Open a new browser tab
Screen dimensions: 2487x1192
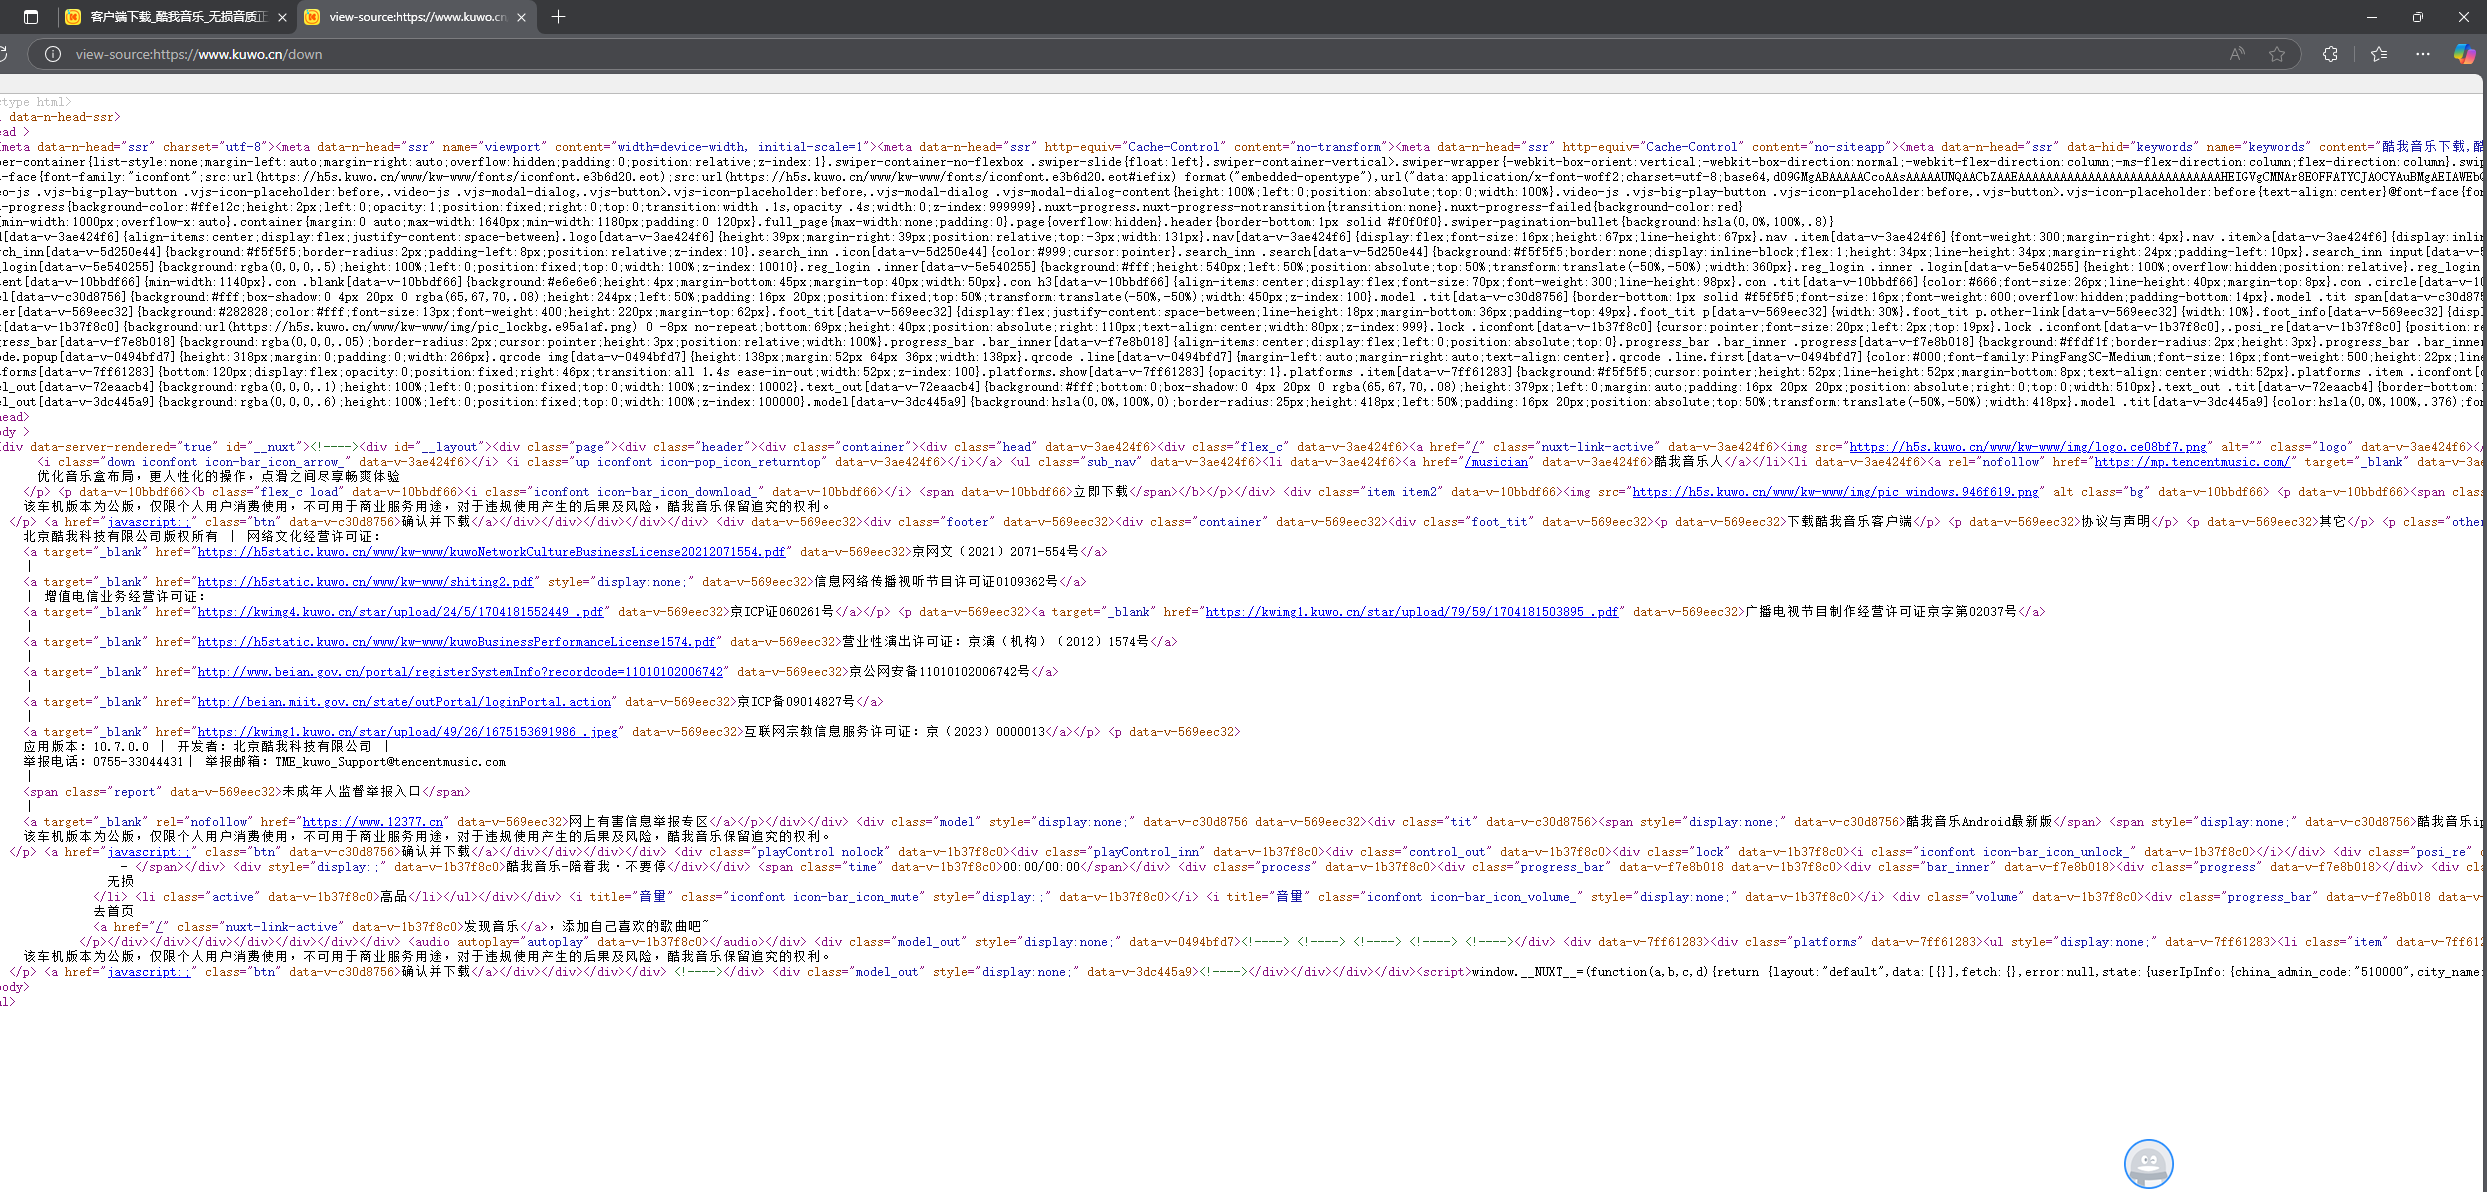[x=558, y=17]
